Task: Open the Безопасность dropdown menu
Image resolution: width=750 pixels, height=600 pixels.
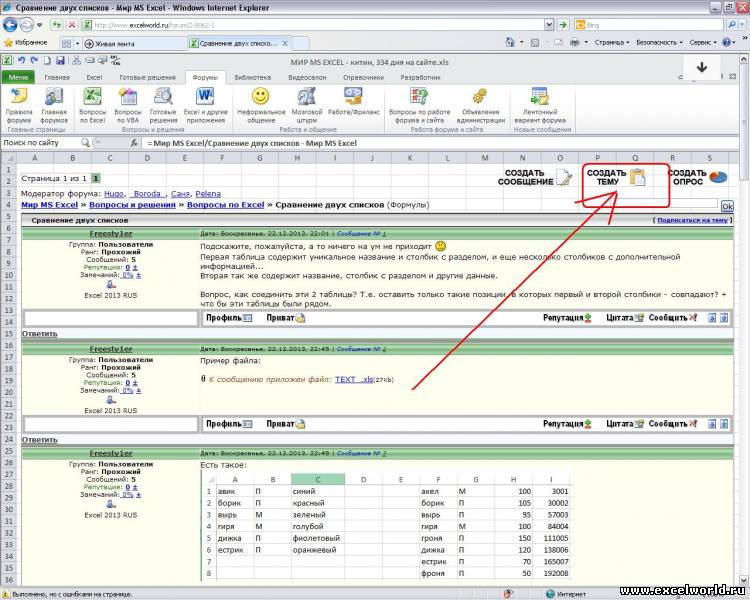Action: coord(659,43)
